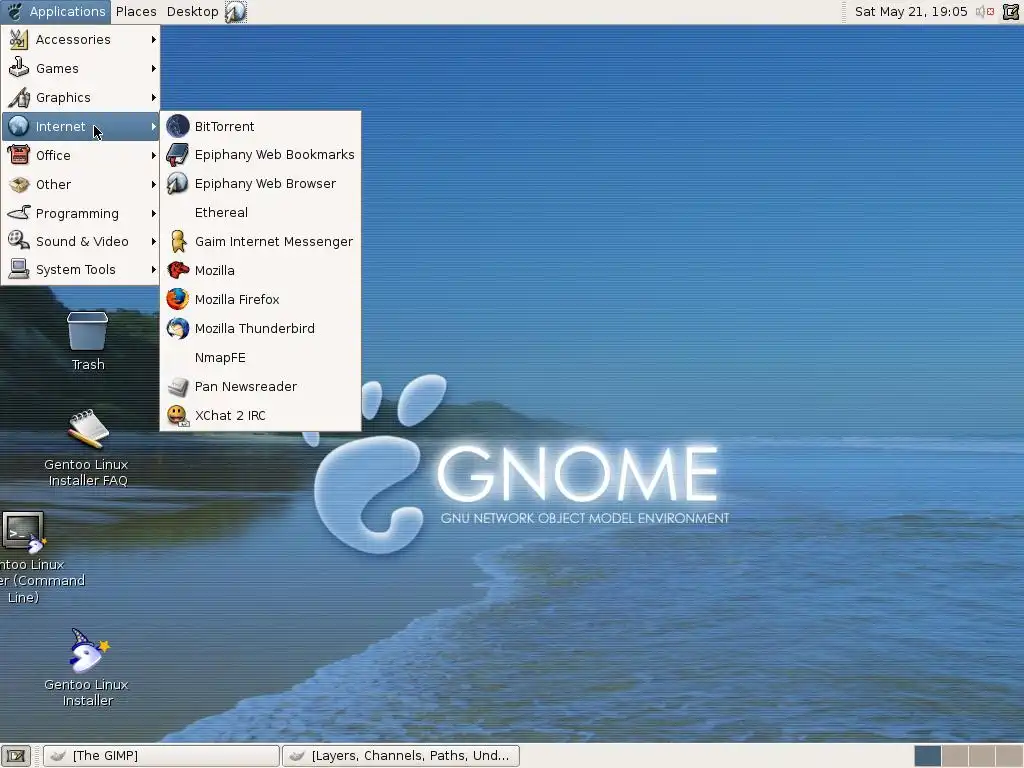The image size is (1024, 768).
Task: Click the System Tools computer icon
Action: [x=18, y=269]
